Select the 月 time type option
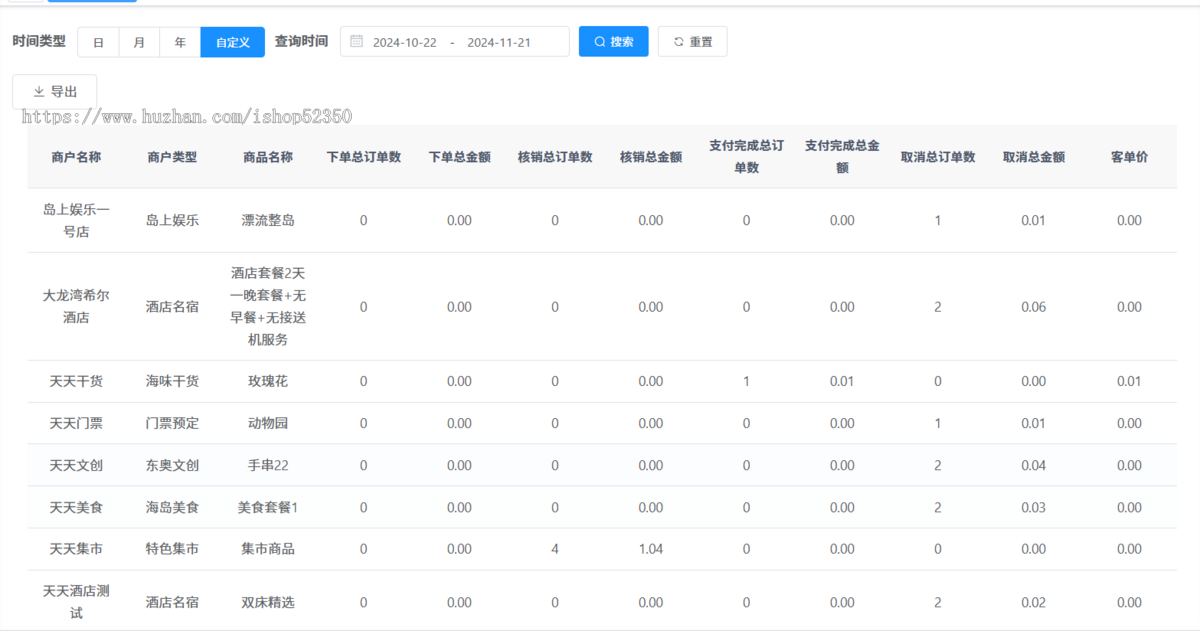Screen dimensions: 1200x631 [139, 42]
